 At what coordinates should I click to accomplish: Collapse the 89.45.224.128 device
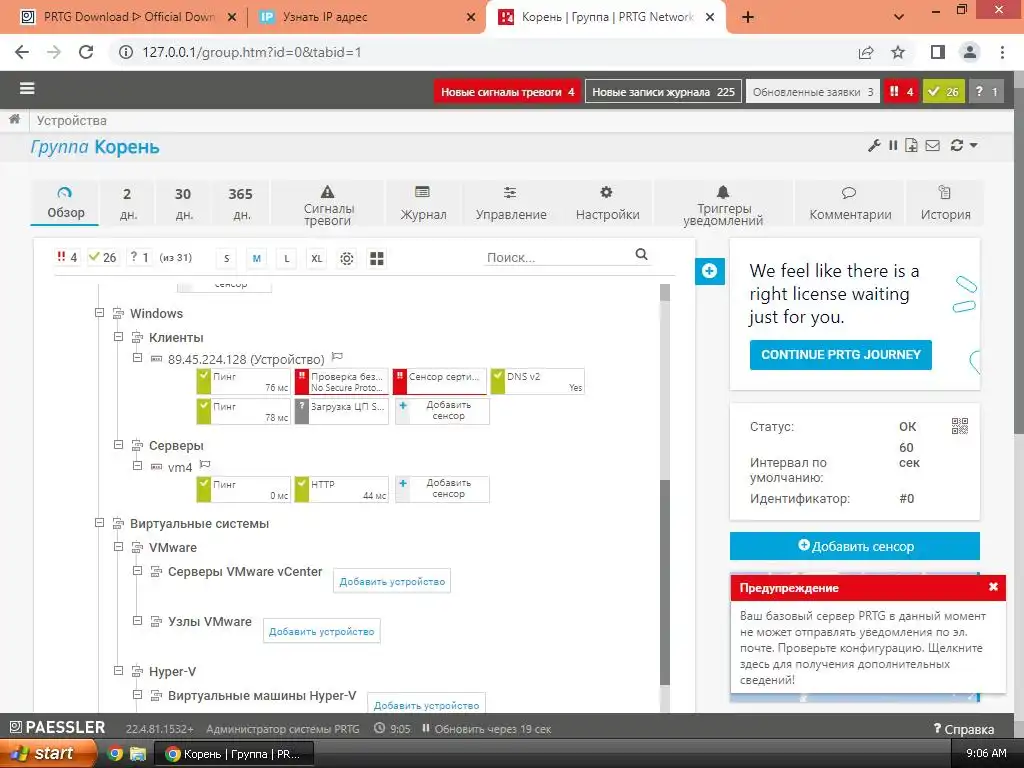[x=137, y=358]
